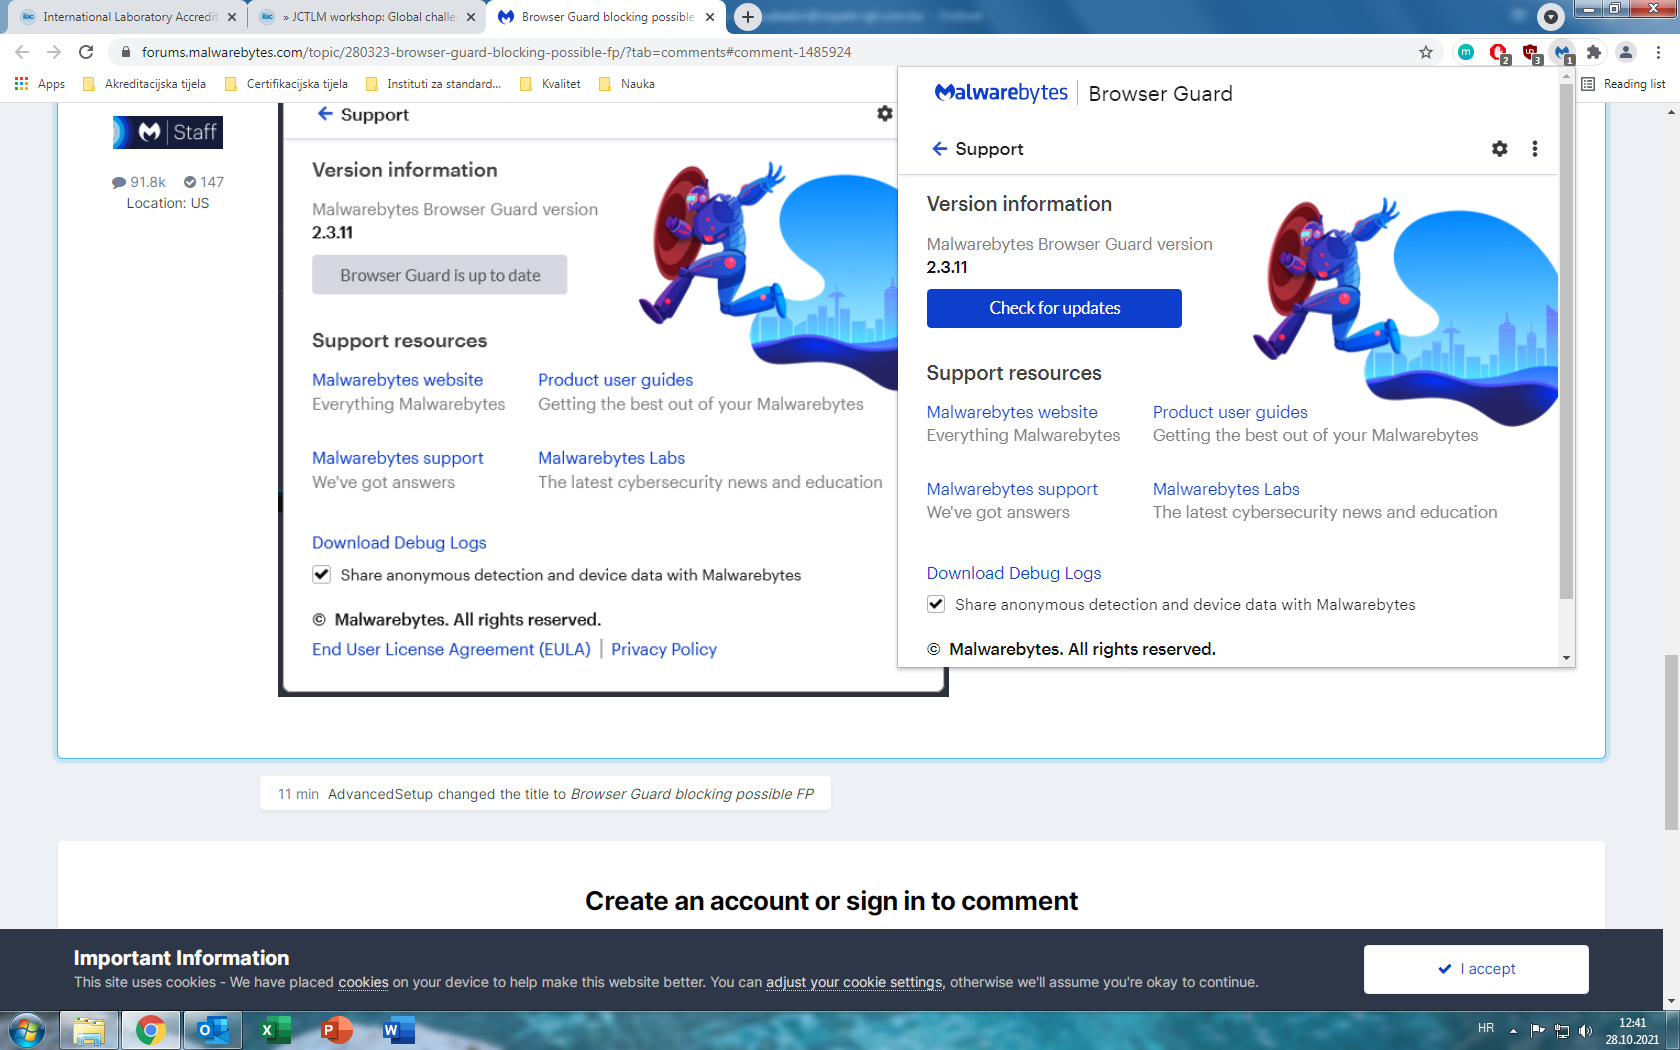View site security padlock information

click(125, 52)
